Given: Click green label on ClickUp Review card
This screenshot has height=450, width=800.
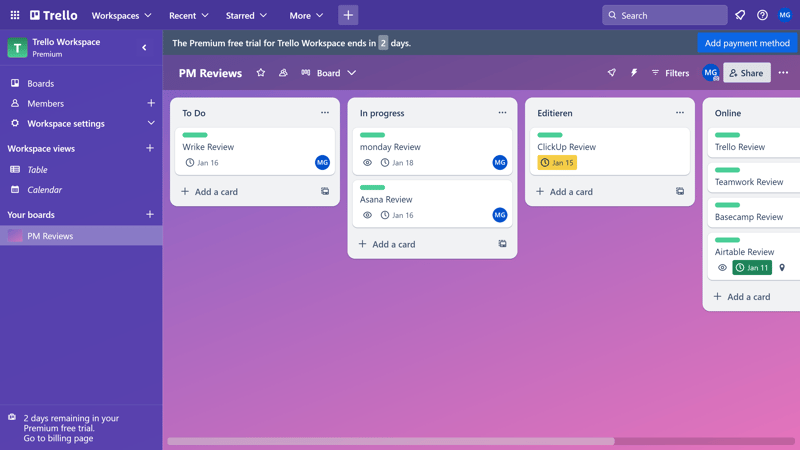Looking at the screenshot, I should (x=550, y=135).
